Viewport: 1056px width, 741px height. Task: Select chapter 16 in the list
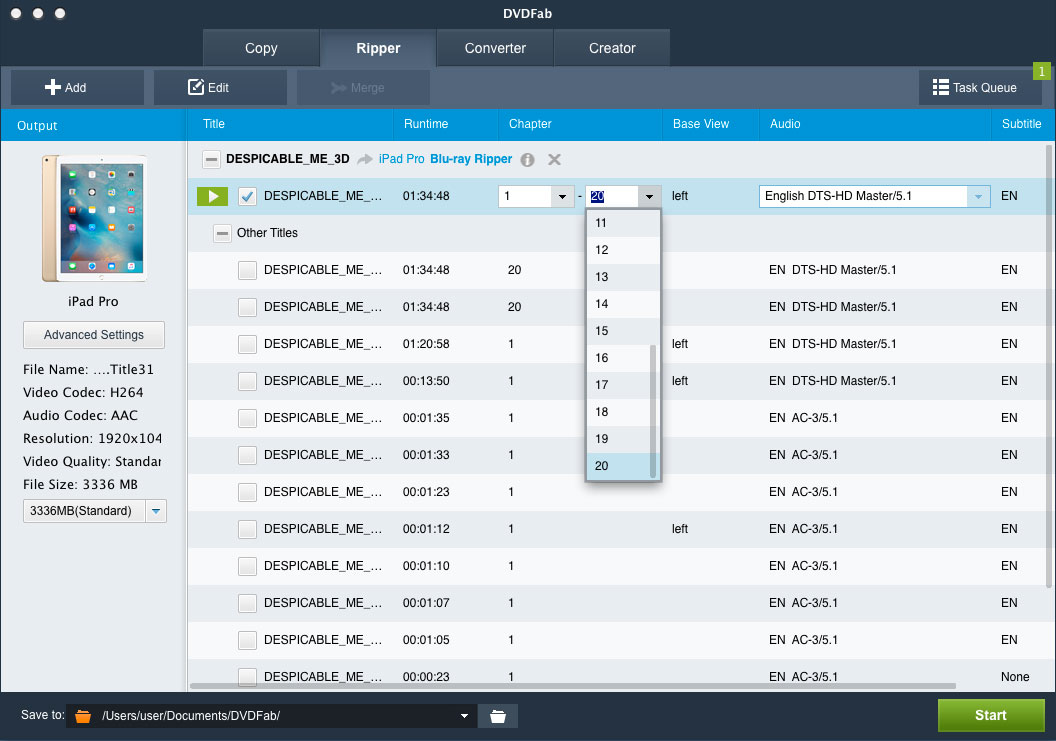(x=620, y=358)
